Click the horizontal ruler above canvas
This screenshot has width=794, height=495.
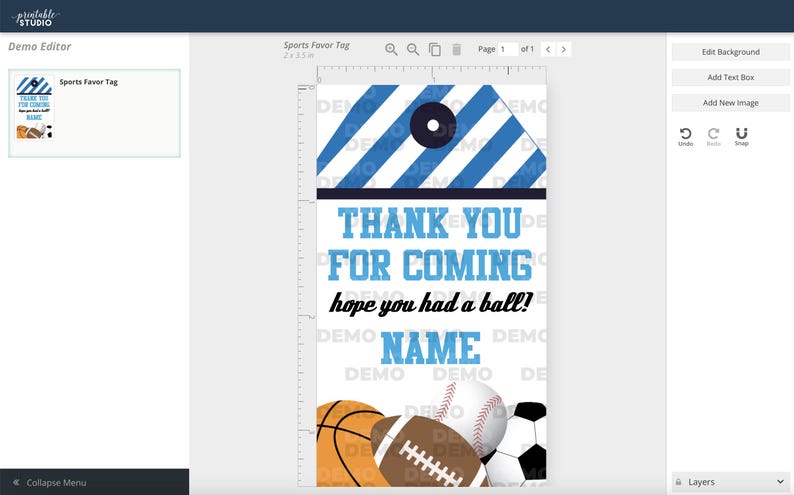coord(431,75)
